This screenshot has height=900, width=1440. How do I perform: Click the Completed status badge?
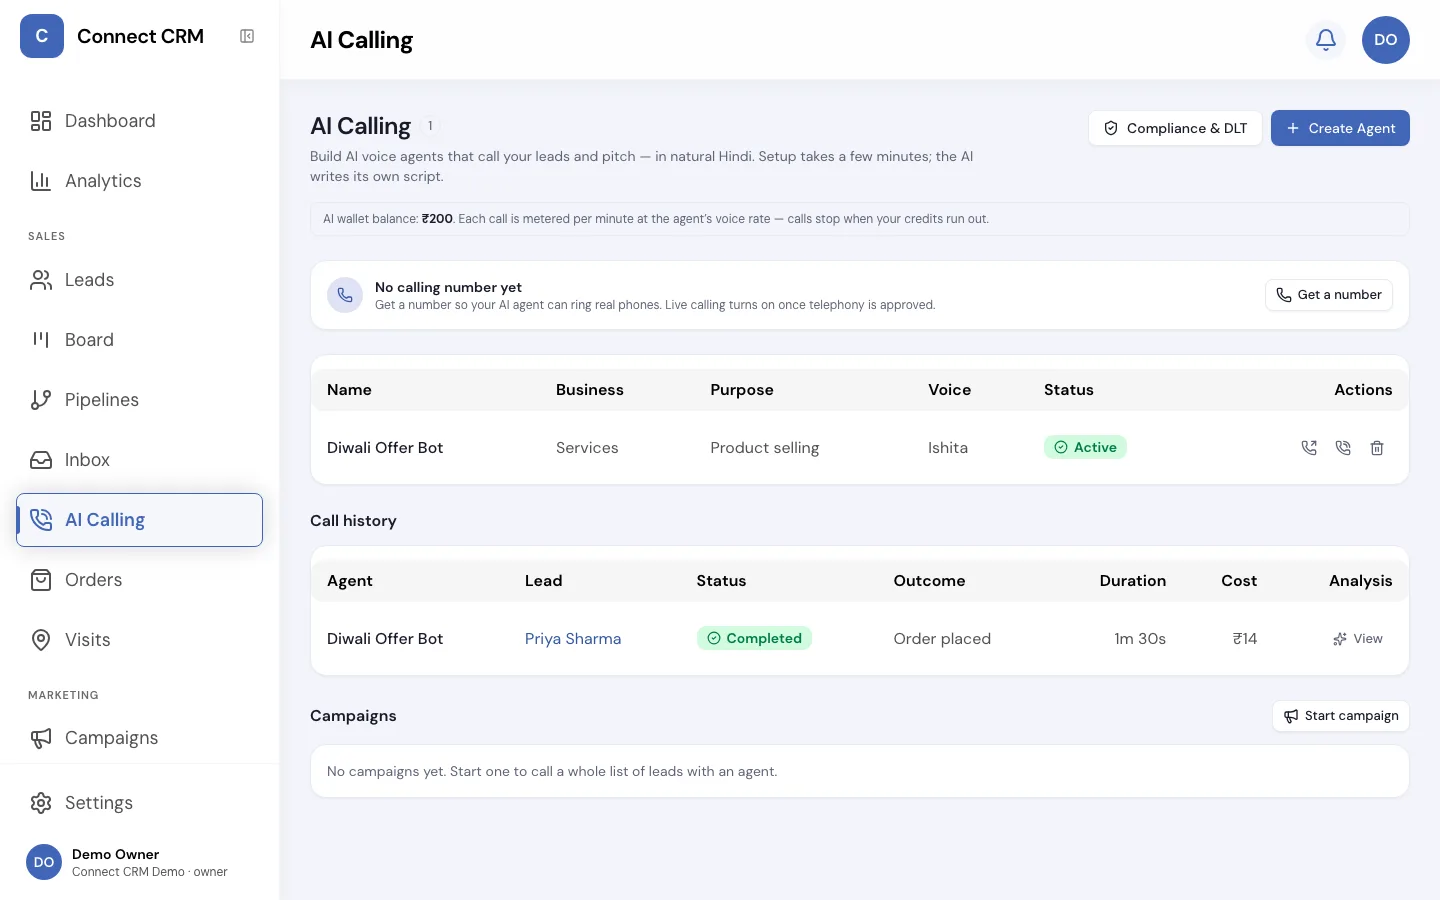tap(754, 638)
